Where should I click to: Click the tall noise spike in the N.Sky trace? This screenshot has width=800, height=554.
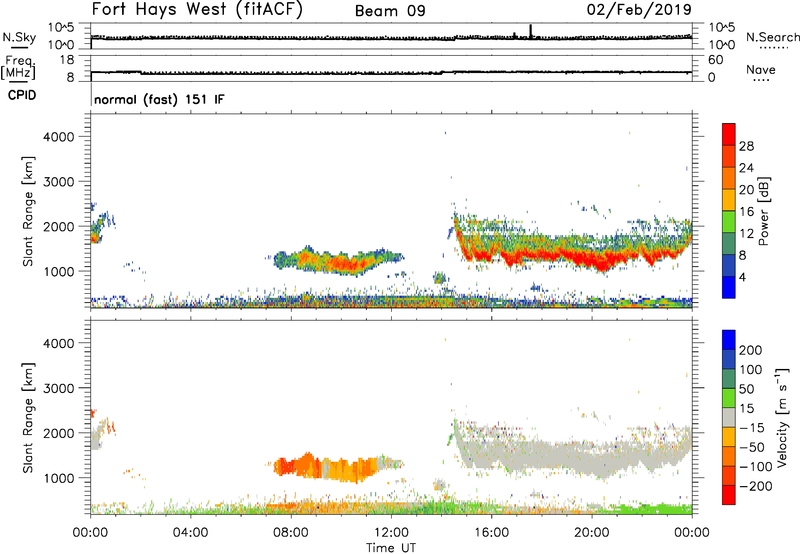[x=531, y=31]
